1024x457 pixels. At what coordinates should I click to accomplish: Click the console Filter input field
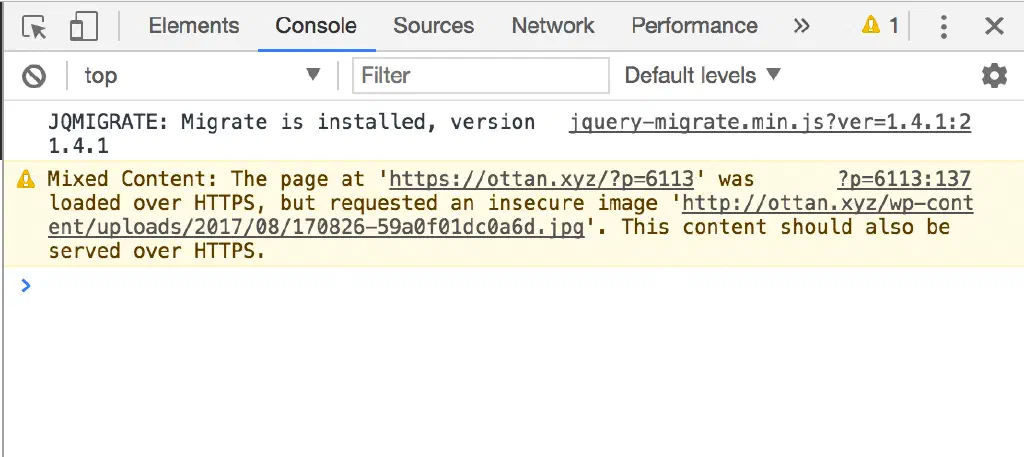tap(481, 75)
